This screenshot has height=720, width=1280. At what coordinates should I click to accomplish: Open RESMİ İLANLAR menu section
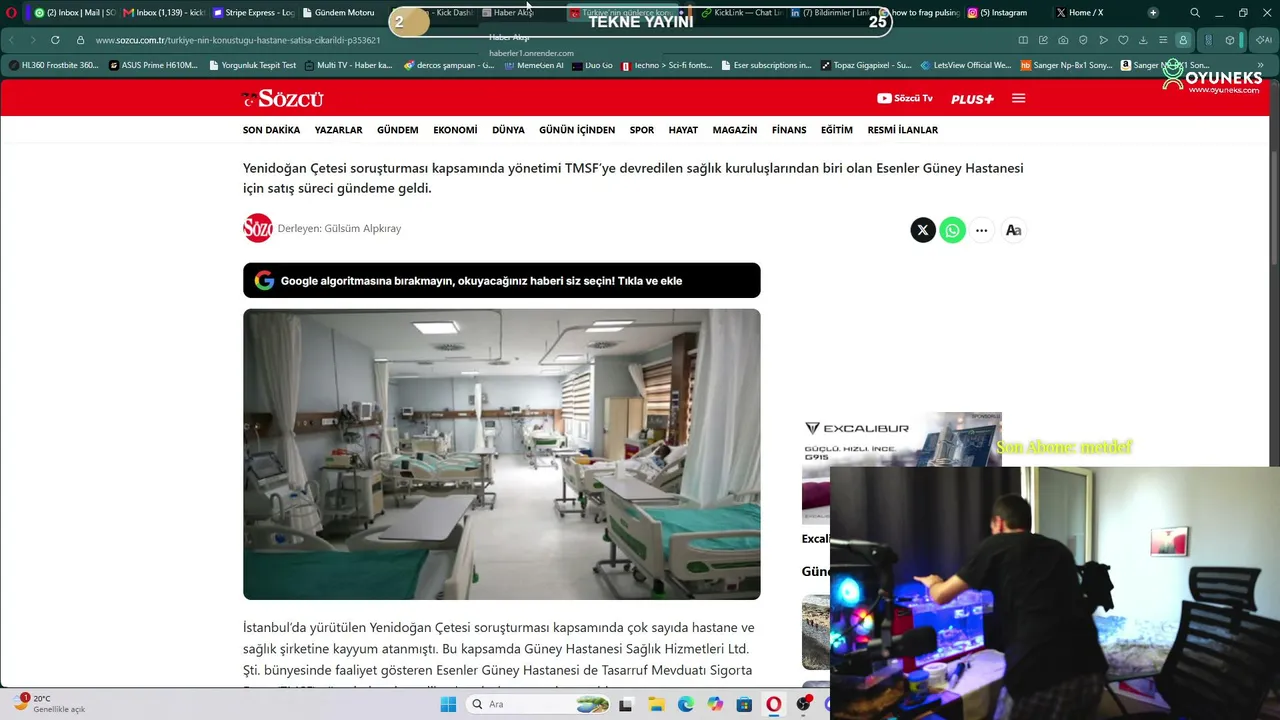click(903, 130)
